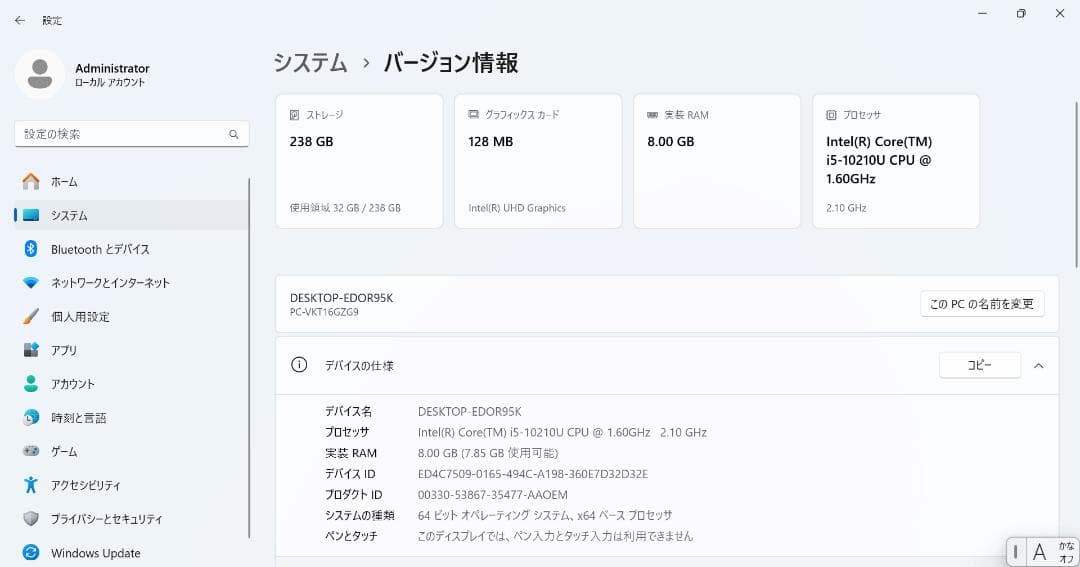Open アプリ settings in sidebar
The image size is (1080, 567).
pyautogui.click(x=132, y=350)
